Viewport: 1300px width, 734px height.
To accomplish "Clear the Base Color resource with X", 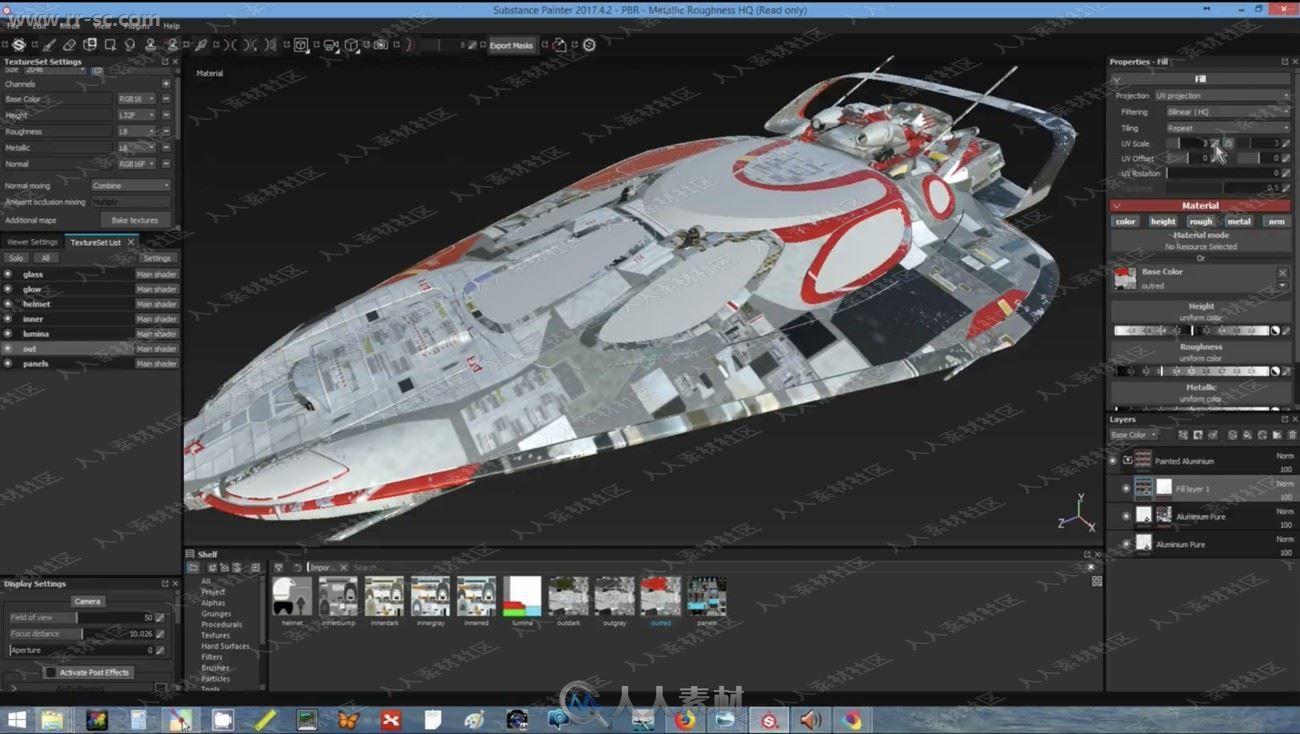I will [x=1282, y=272].
